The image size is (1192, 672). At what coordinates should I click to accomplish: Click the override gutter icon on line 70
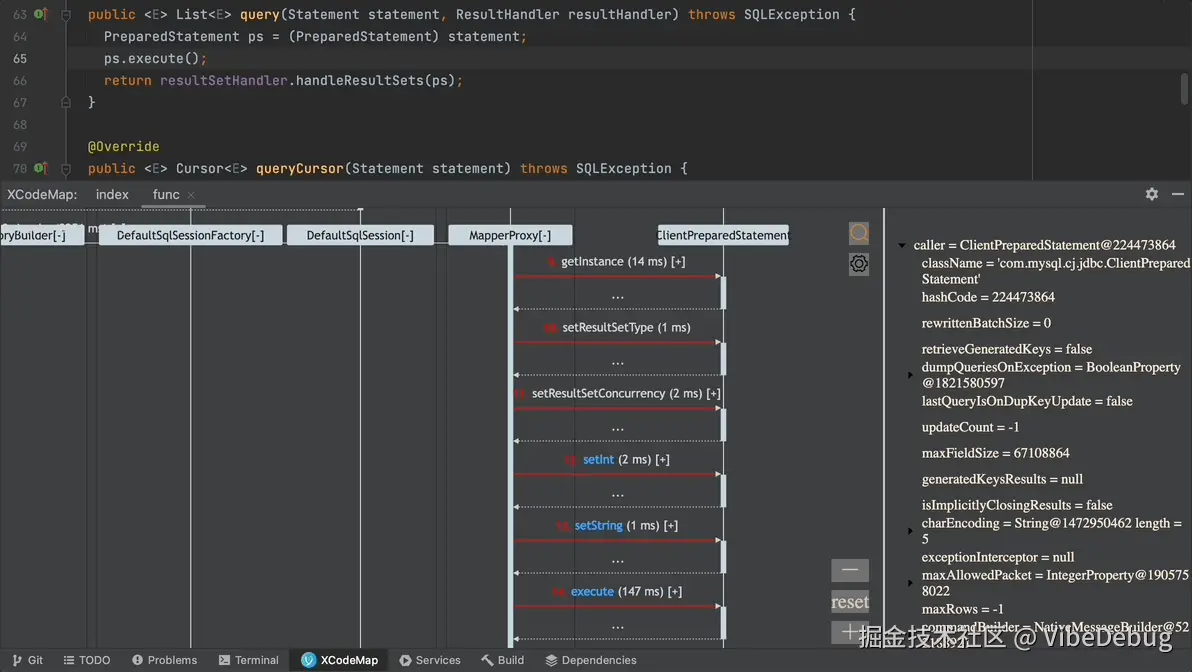pyautogui.click(x=40, y=168)
